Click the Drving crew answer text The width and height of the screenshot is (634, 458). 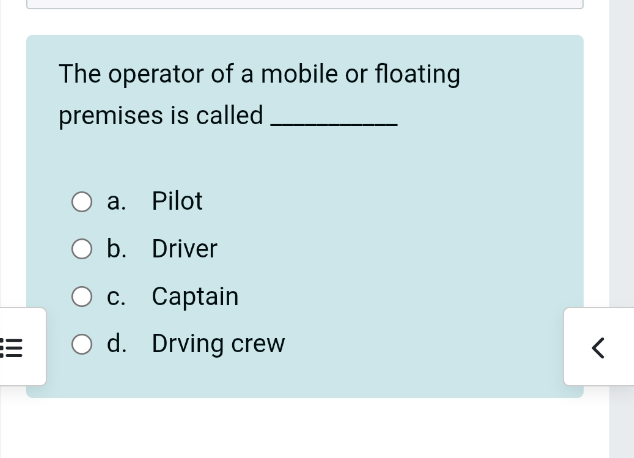coord(218,344)
